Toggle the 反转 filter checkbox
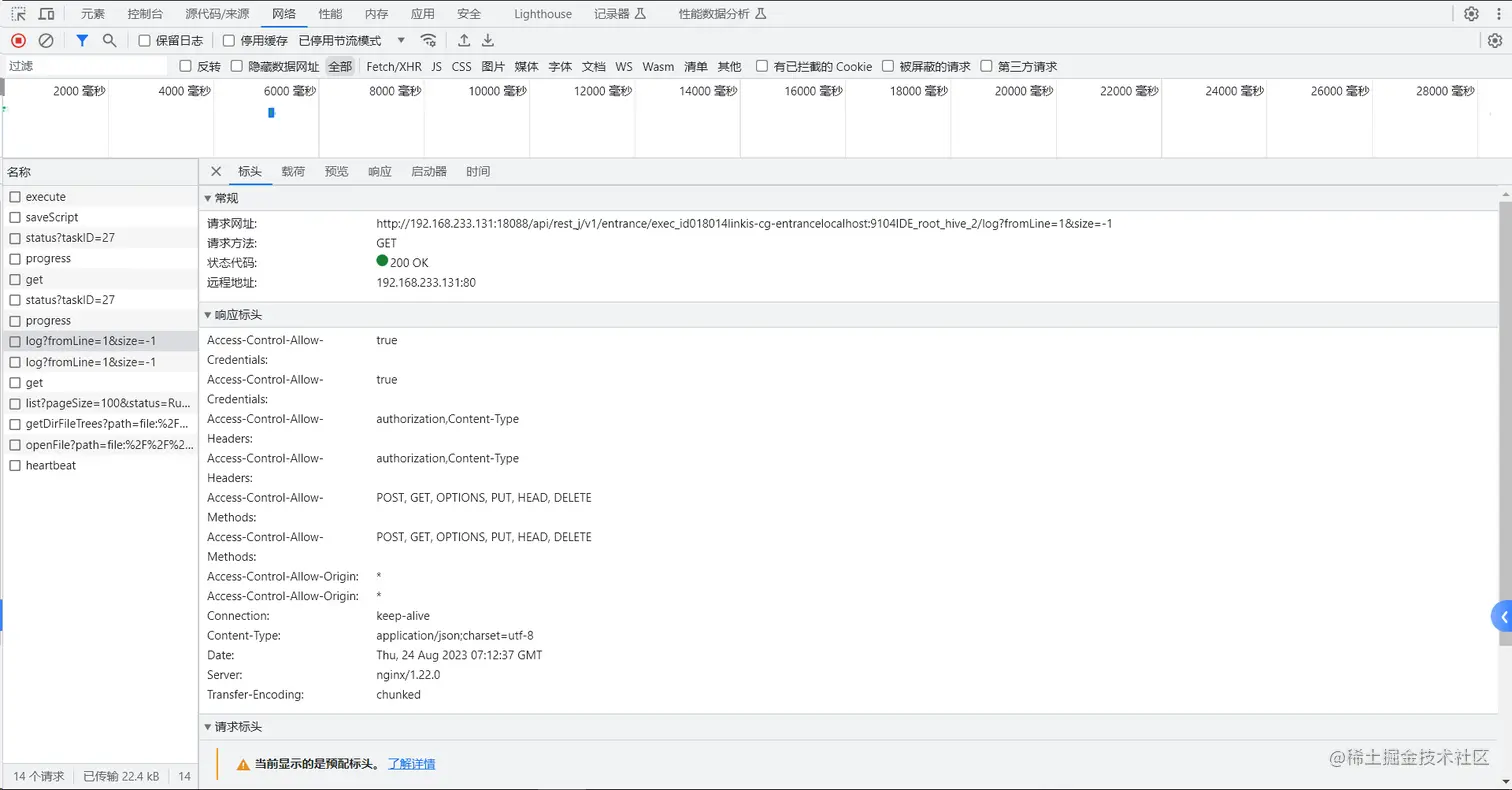Screen dimensions: 1512x790 (185, 67)
